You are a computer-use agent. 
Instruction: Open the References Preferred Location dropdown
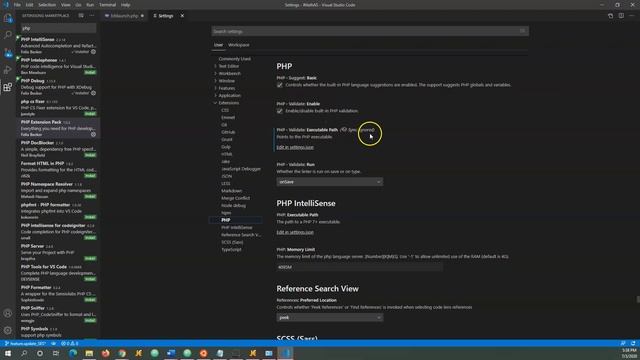tap(330, 317)
